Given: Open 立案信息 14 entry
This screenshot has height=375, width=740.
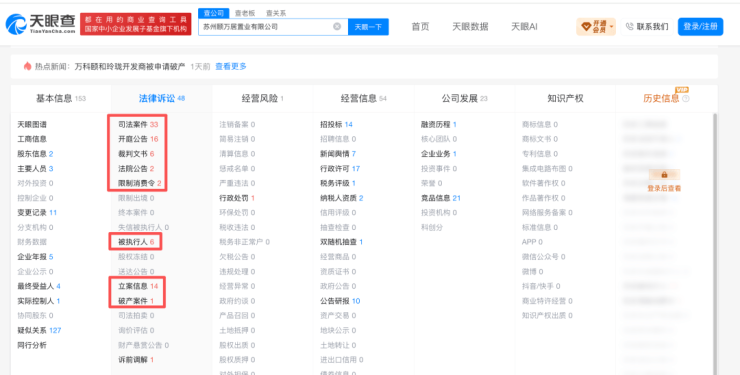Looking at the screenshot, I should 138,286.
